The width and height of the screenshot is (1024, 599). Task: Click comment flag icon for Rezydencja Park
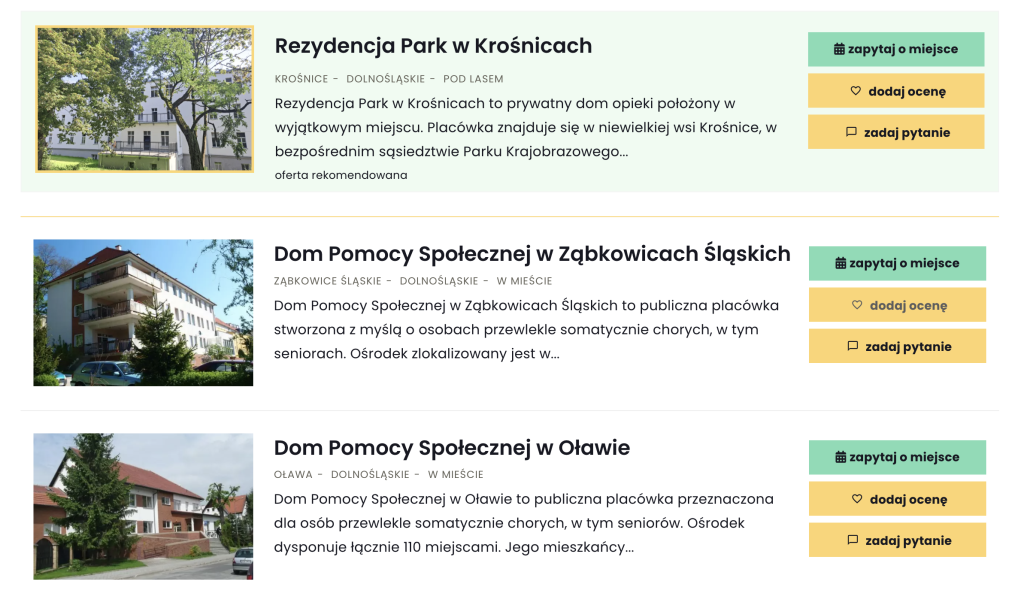tap(851, 132)
